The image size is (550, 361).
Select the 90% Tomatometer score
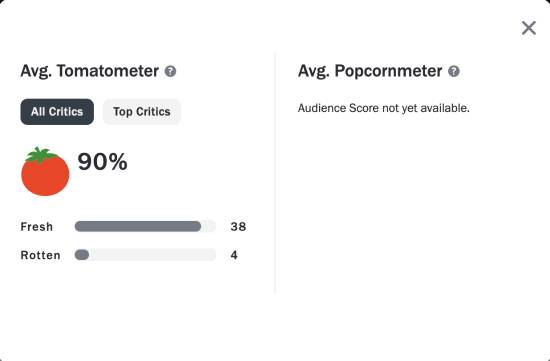click(102, 162)
